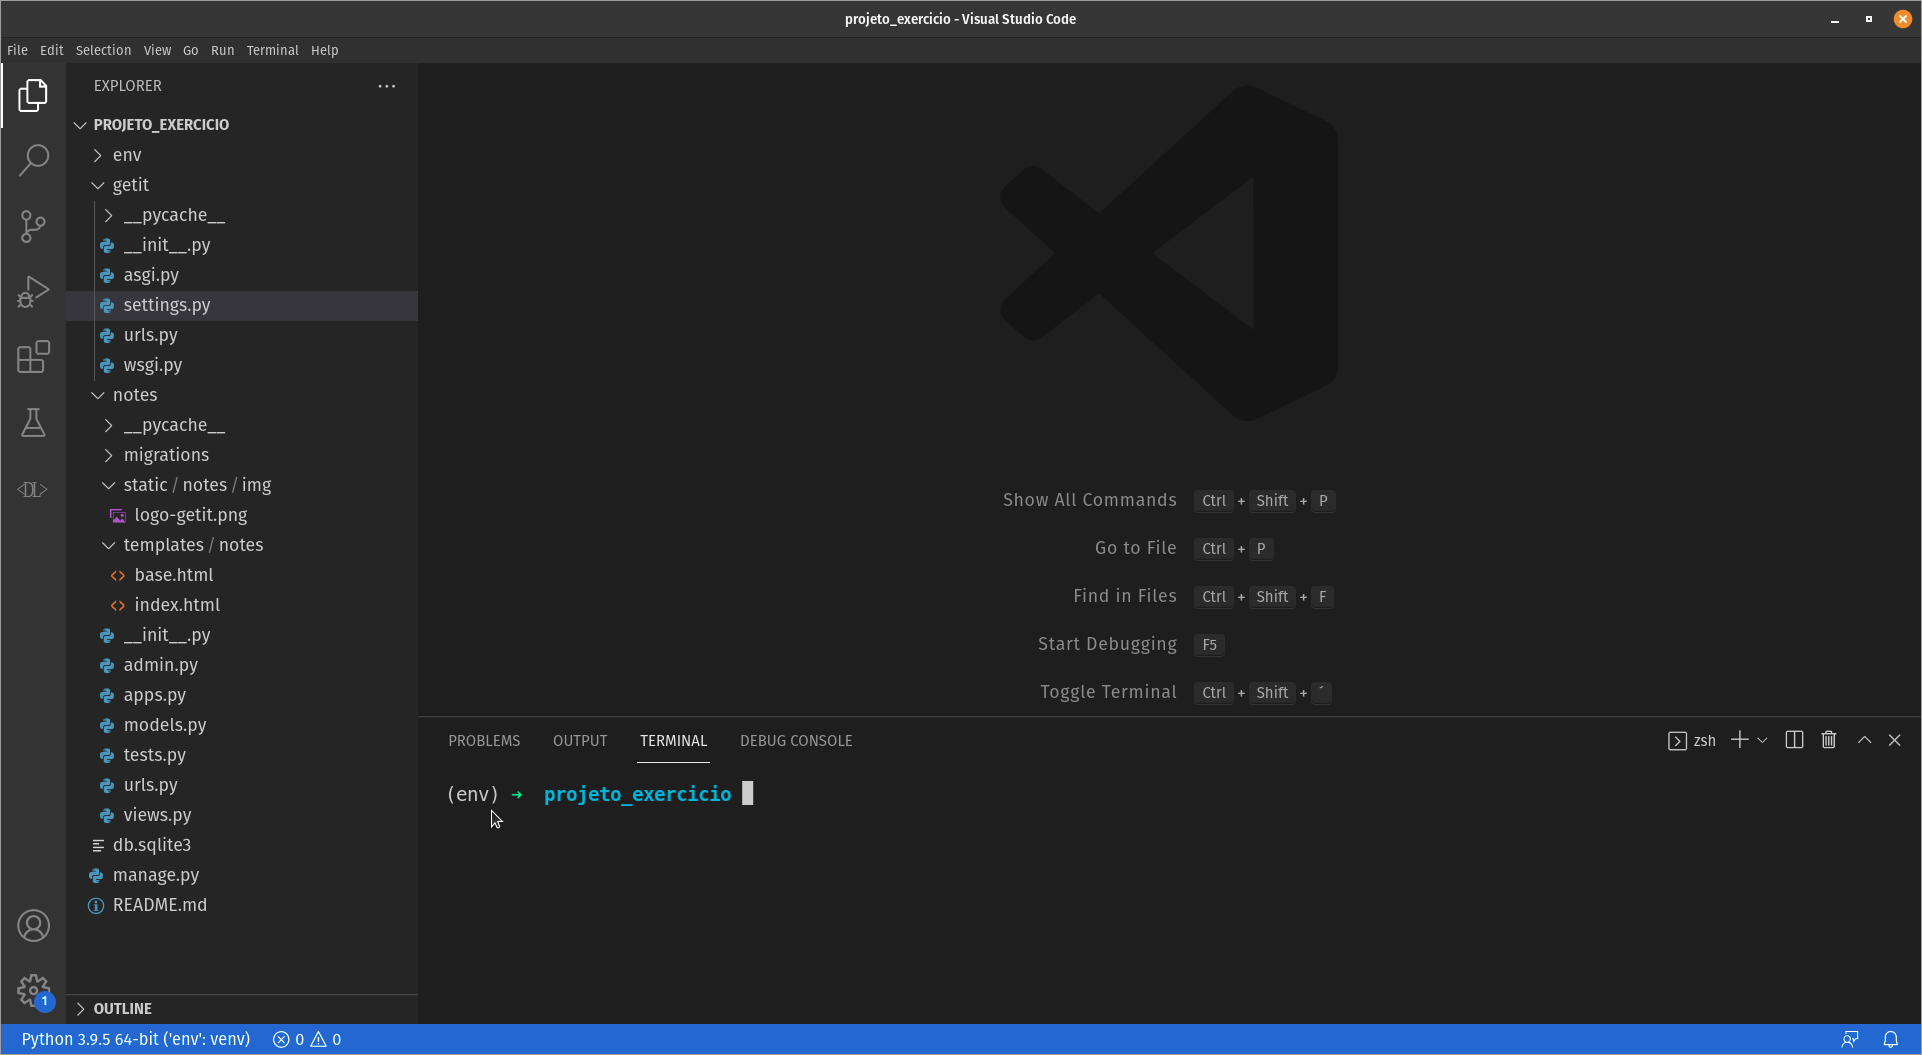1922x1055 pixels.
Task: Open the Selection menu
Action: tap(103, 50)
